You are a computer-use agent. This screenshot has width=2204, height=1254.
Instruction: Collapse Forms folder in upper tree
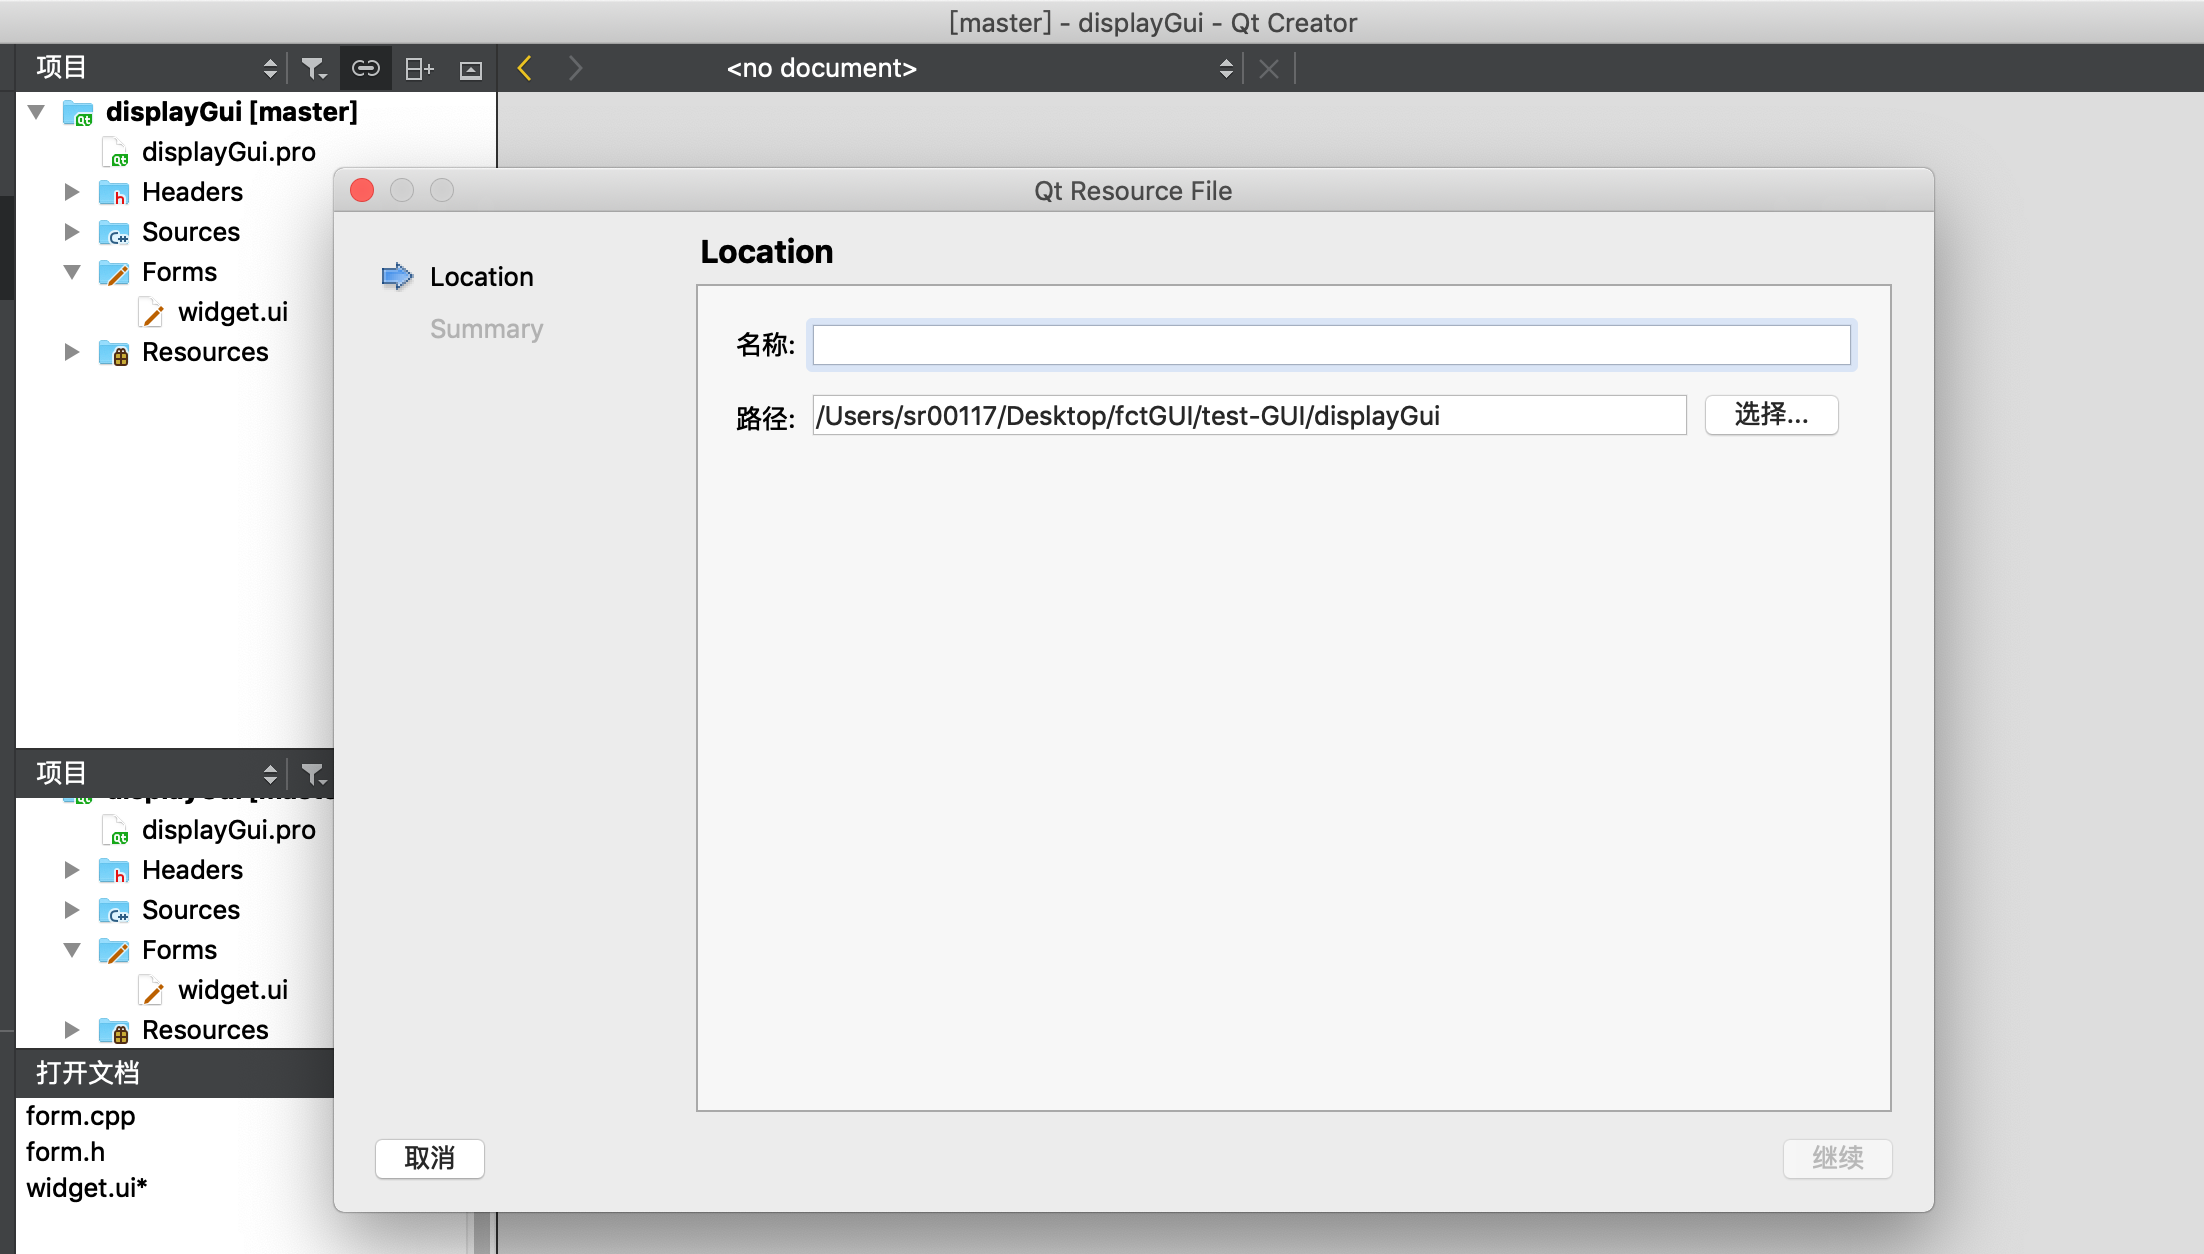point(72,272)
